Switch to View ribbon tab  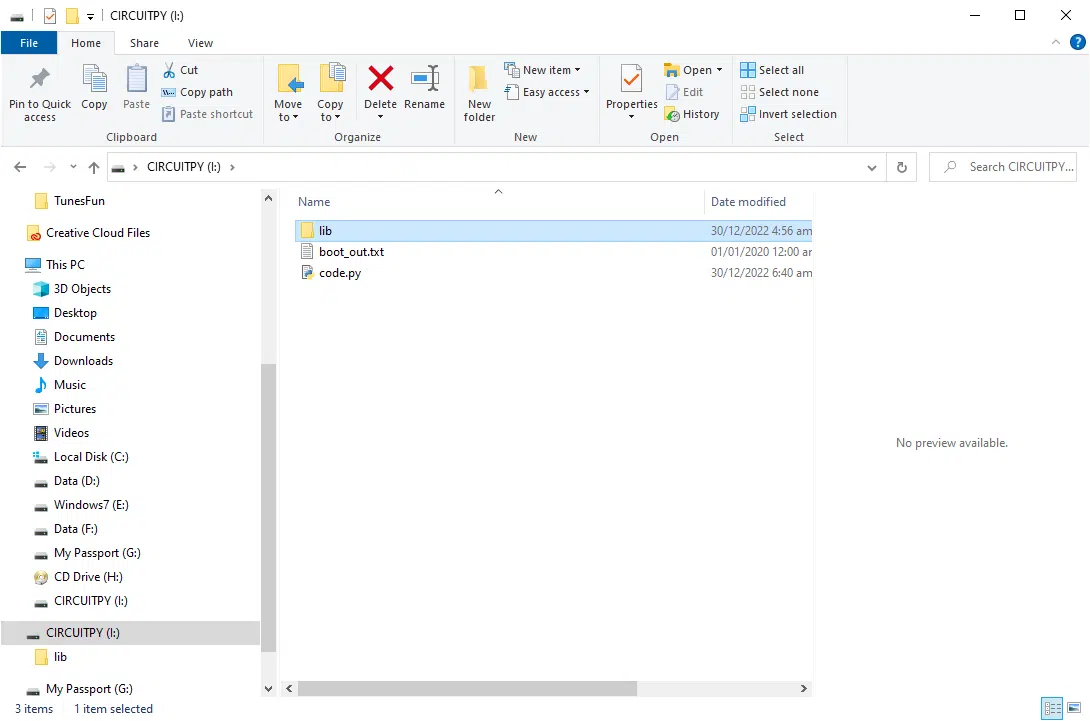pyautogui.click(x=200, y=43)
